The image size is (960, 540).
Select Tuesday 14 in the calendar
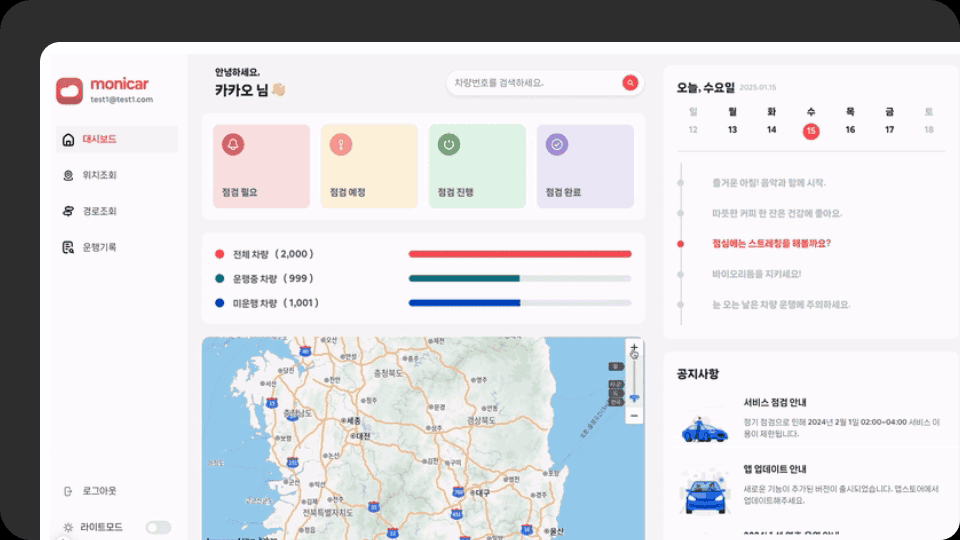point(771,130)
